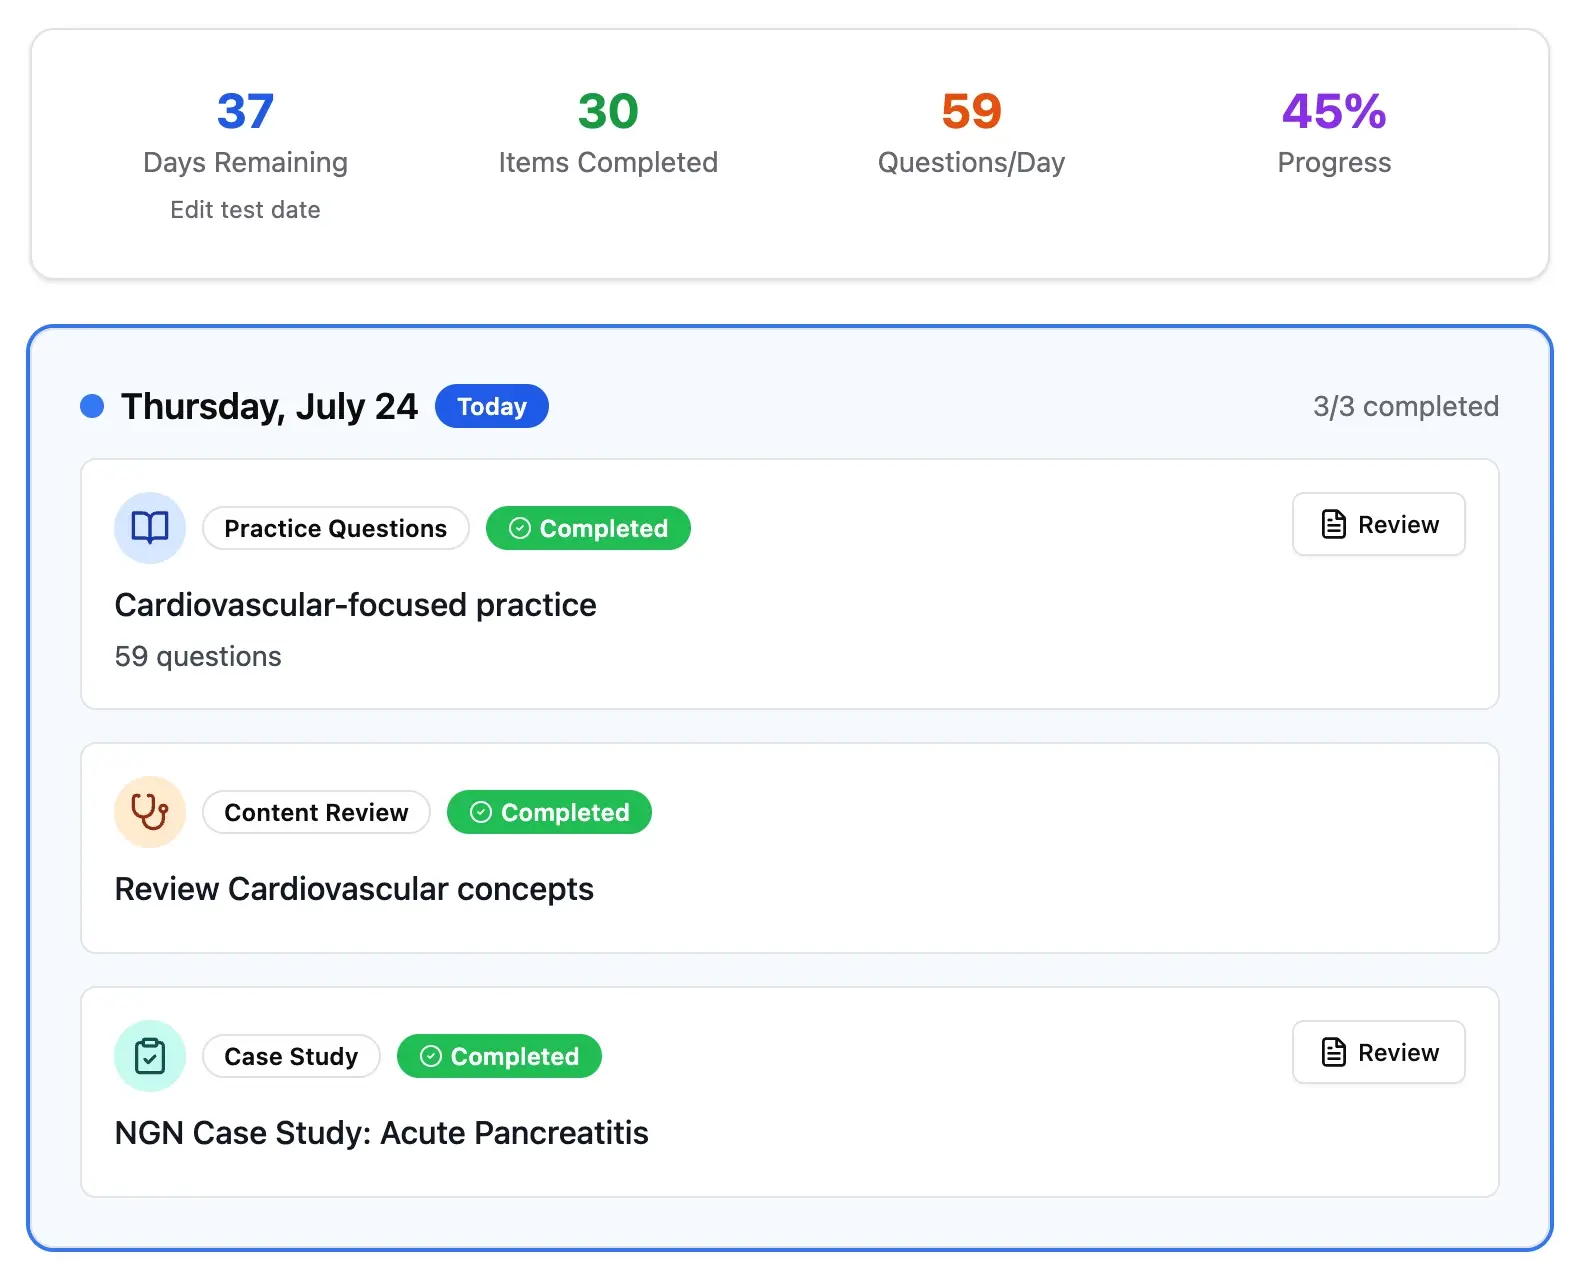Click the 45% Progress value

(x=1334, y=111)
